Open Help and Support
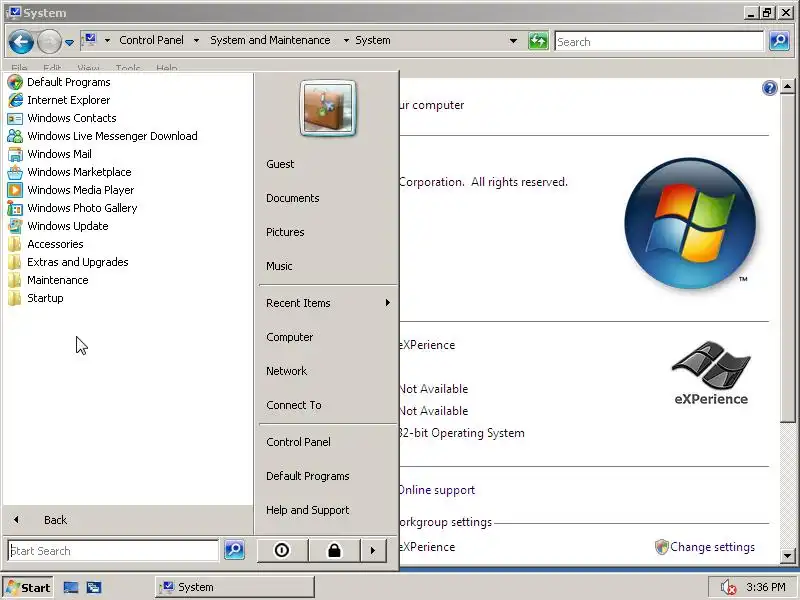This screenshot has height=600, width=800. [x=308, y=510]
